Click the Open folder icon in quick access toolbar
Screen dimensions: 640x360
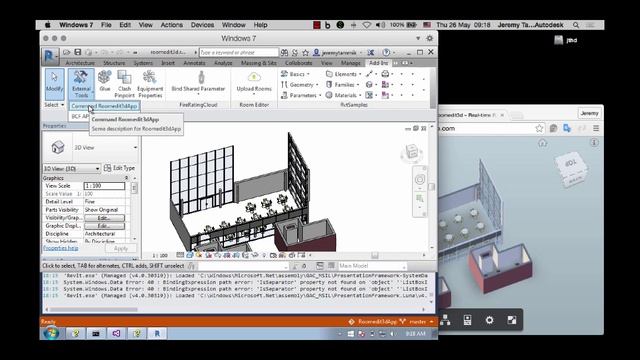pyautogui.click(x=67, y=52)
